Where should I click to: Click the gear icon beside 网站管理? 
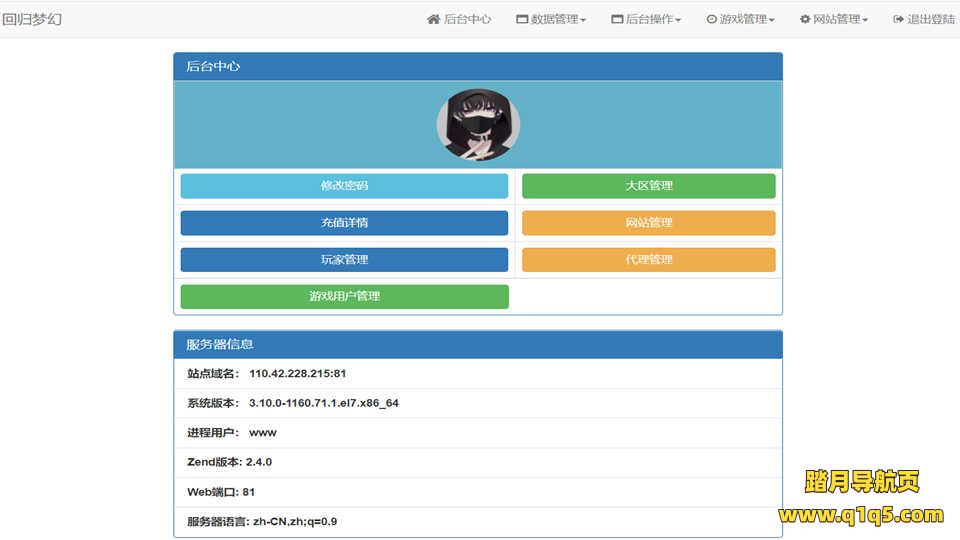coord(805,19)
